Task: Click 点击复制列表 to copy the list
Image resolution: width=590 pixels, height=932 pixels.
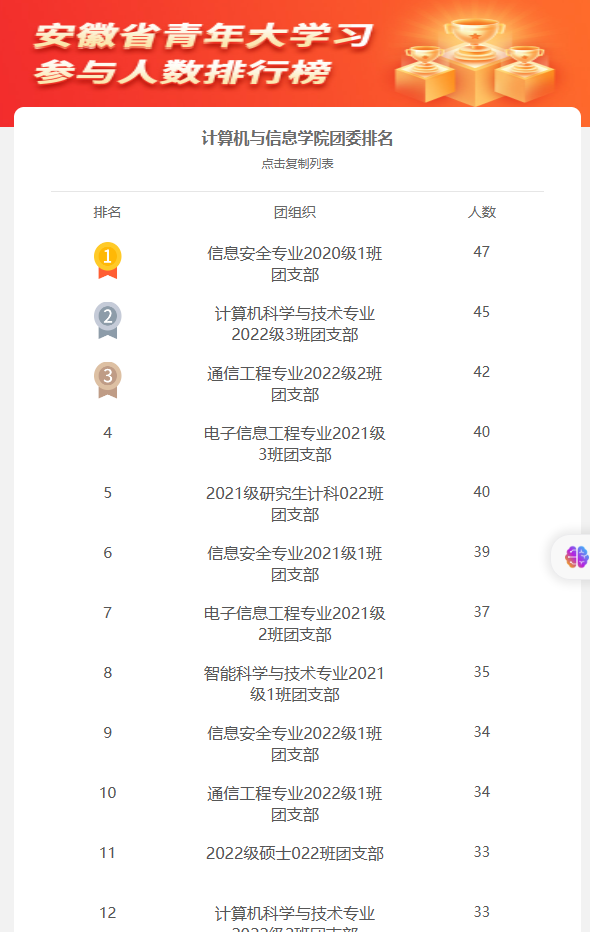Action: pyautogui.click(x=297, y=163)
